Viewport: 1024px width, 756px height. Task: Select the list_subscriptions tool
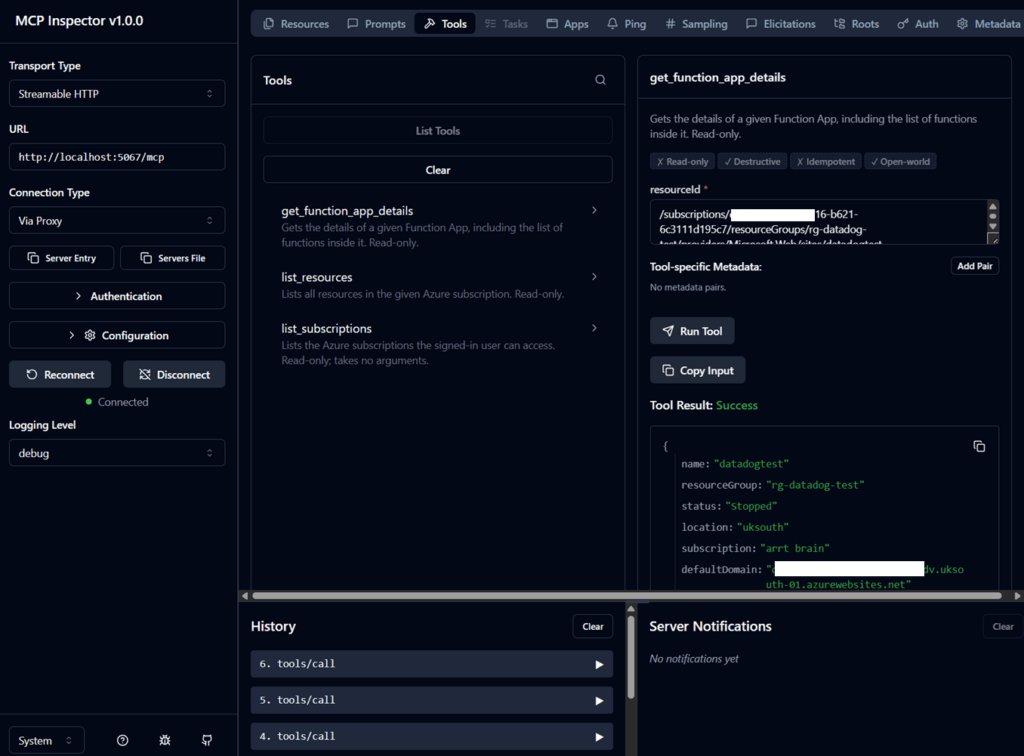(x=438, y=344)
